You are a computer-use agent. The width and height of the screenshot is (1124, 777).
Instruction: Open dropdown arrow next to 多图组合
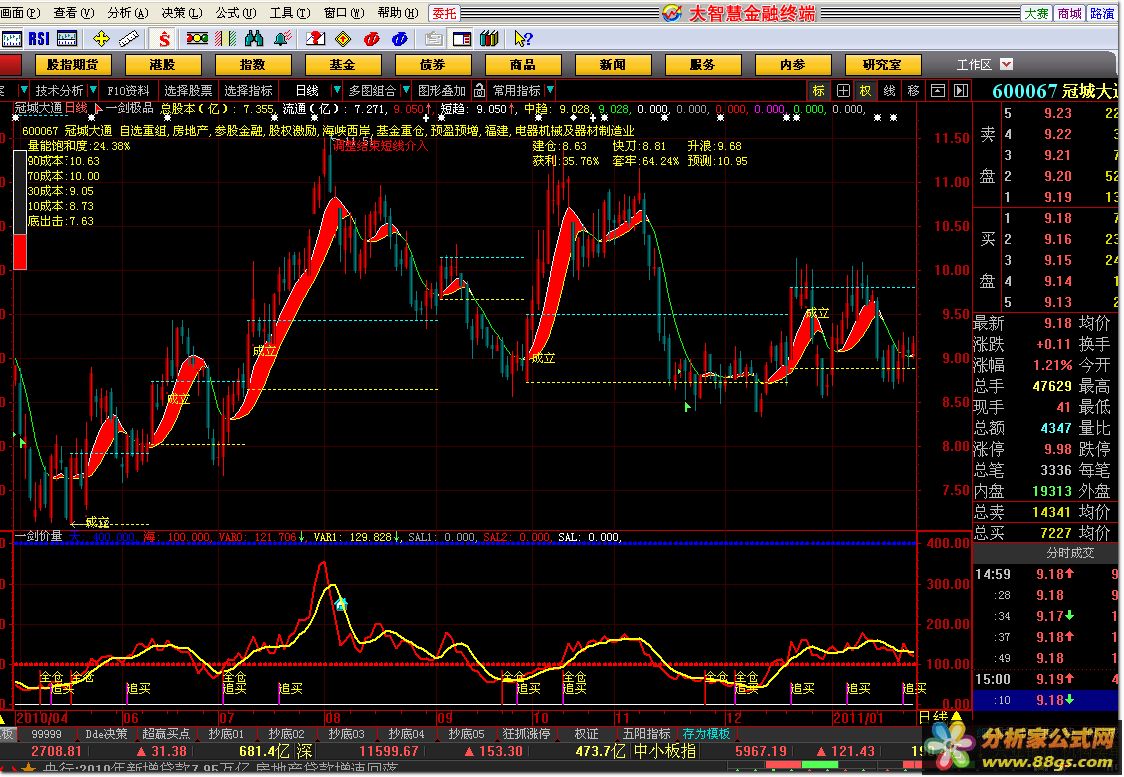tap(406, 90)
